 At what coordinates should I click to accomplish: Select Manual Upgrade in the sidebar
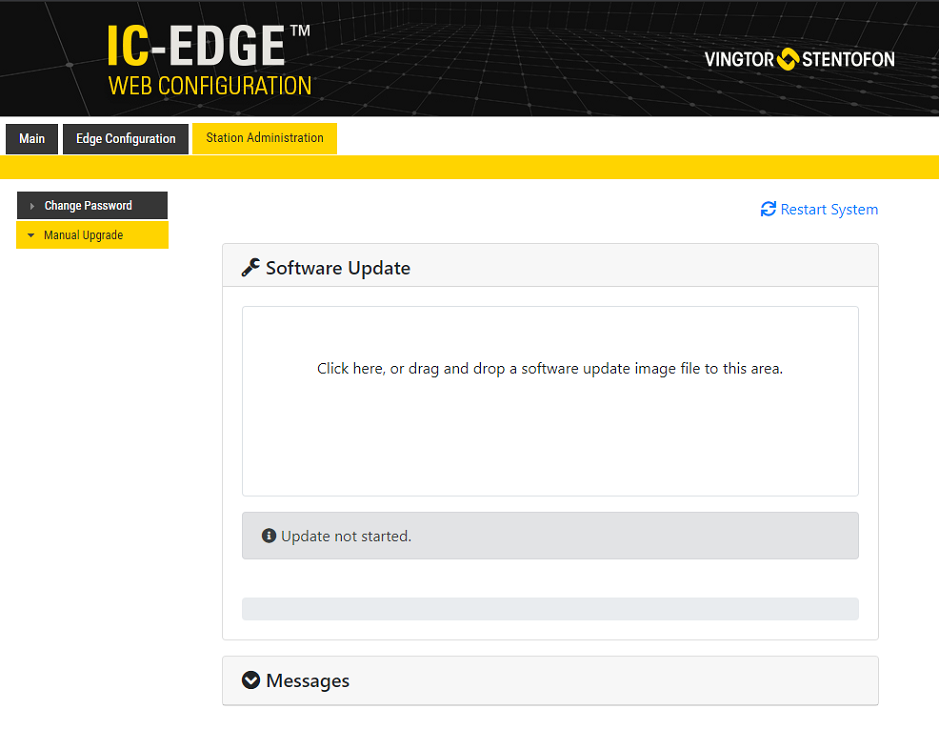(84, 236)
